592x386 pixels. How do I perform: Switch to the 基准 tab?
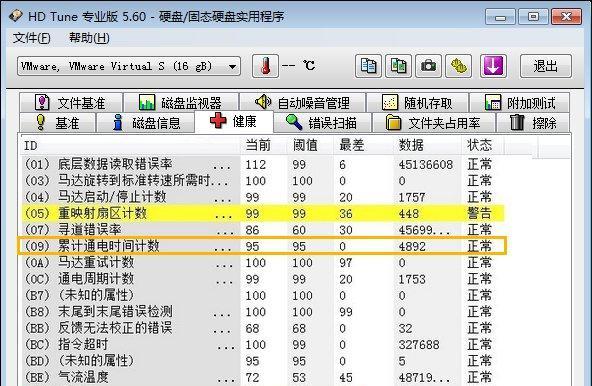coord(57,122)
